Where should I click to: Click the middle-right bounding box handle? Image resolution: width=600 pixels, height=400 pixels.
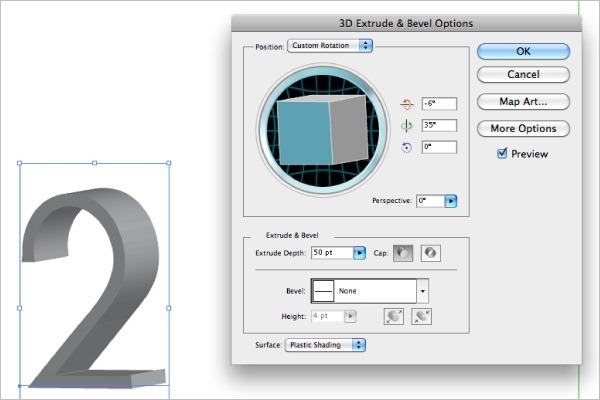[x=169, y=308]
